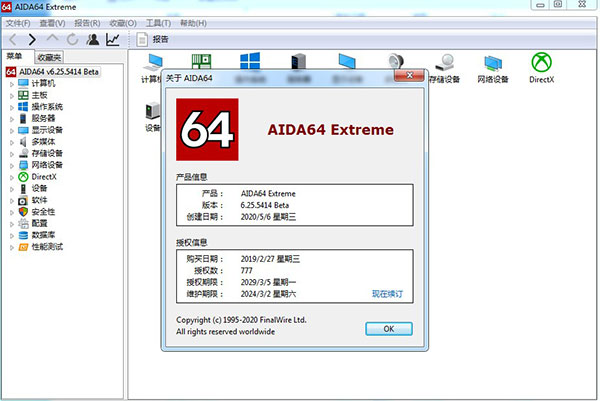
Task: Click the 现在续订 renew link
Action: (387, 293)
